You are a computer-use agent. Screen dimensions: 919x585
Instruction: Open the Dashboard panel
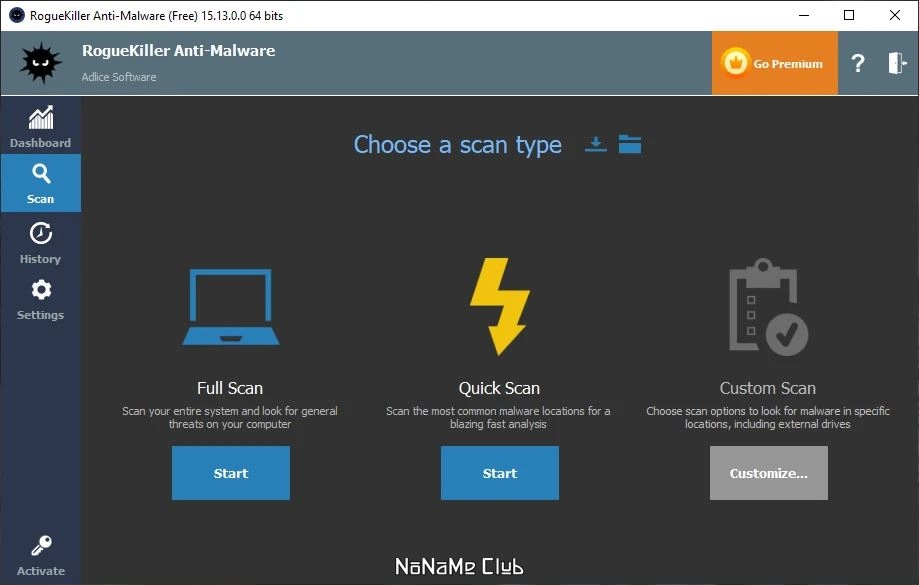point(40,127)
